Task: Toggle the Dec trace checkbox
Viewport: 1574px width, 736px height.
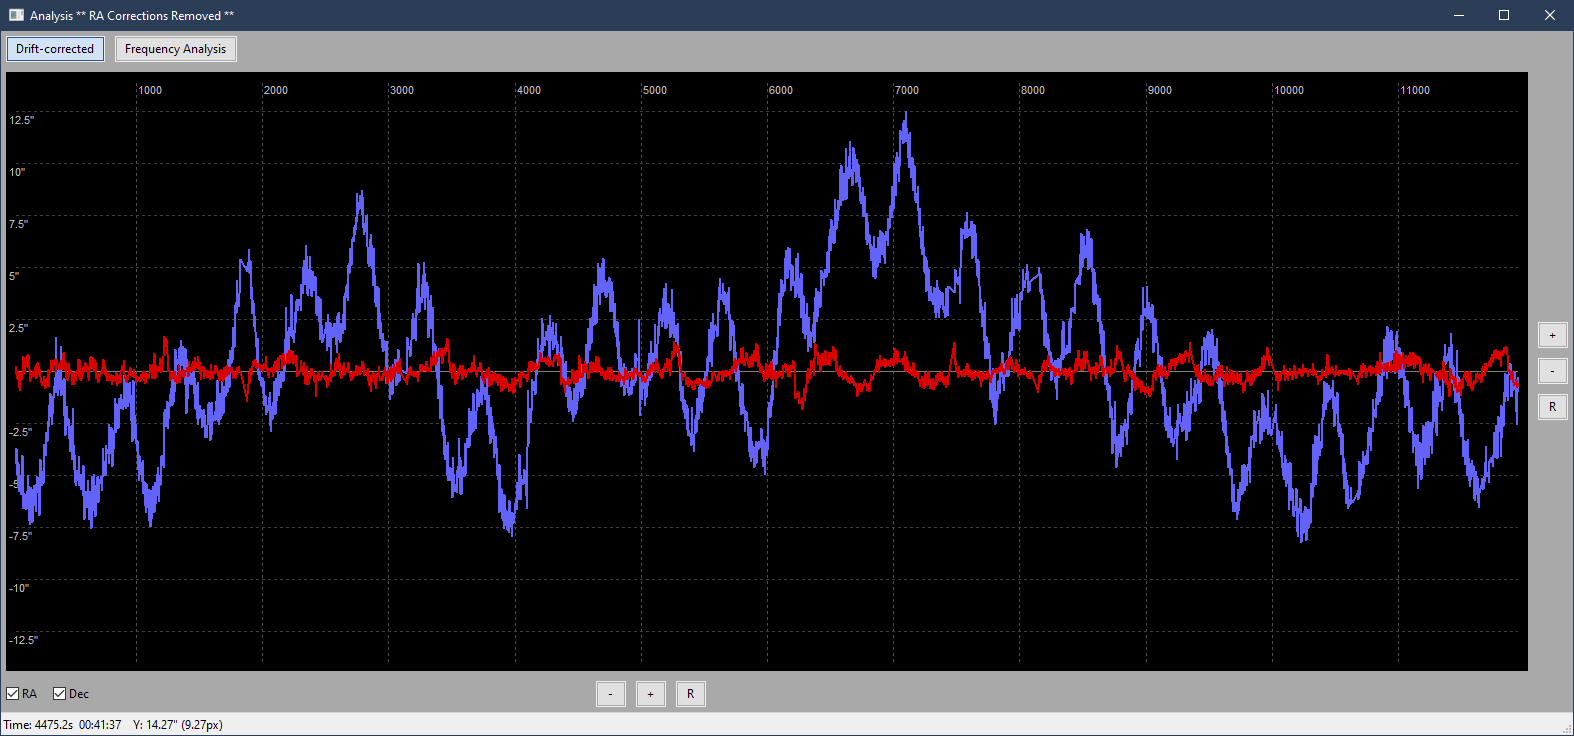Action: pos(59,694)
